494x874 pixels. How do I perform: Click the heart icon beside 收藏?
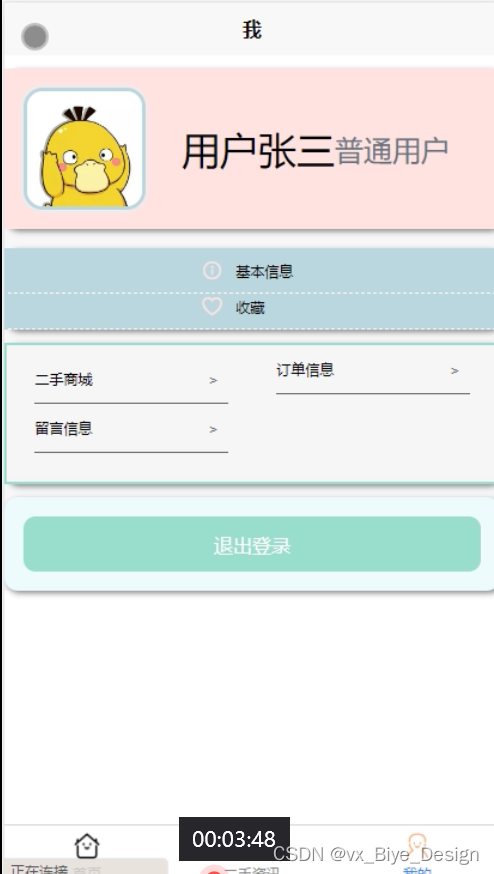click(x=212, y=307)
